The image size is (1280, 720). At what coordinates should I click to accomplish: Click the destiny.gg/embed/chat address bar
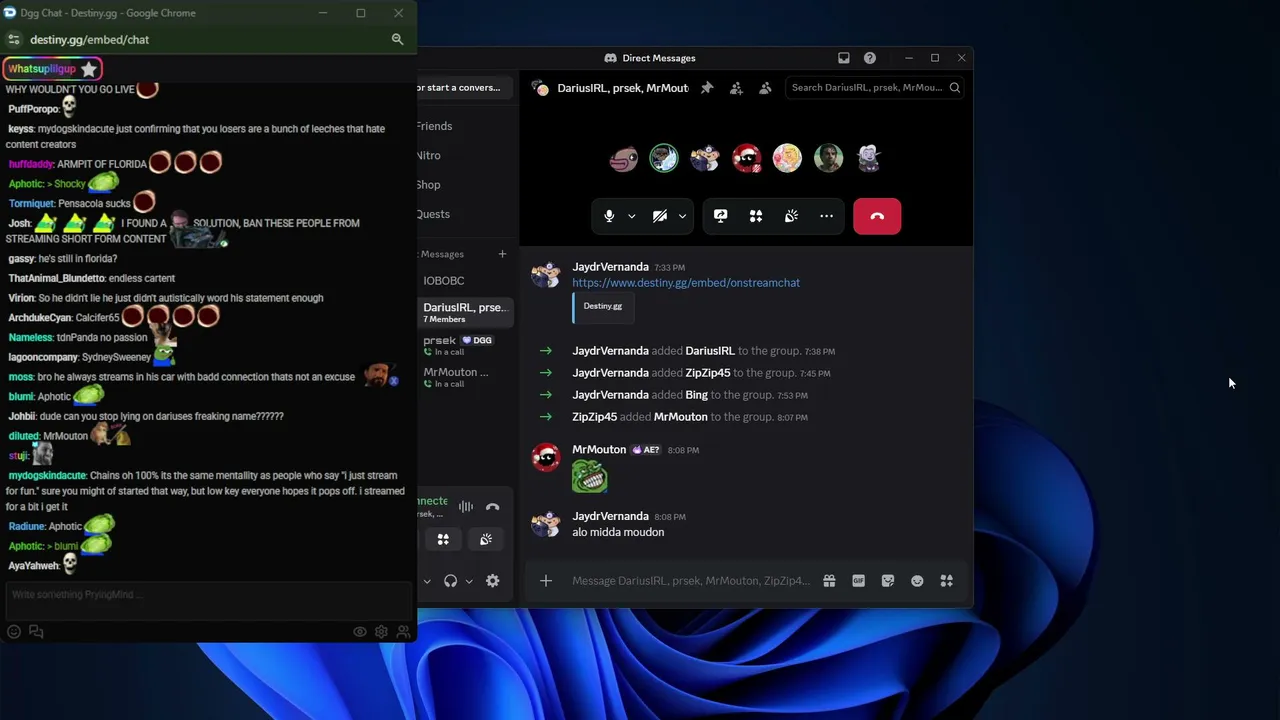[x=89, y=40]
